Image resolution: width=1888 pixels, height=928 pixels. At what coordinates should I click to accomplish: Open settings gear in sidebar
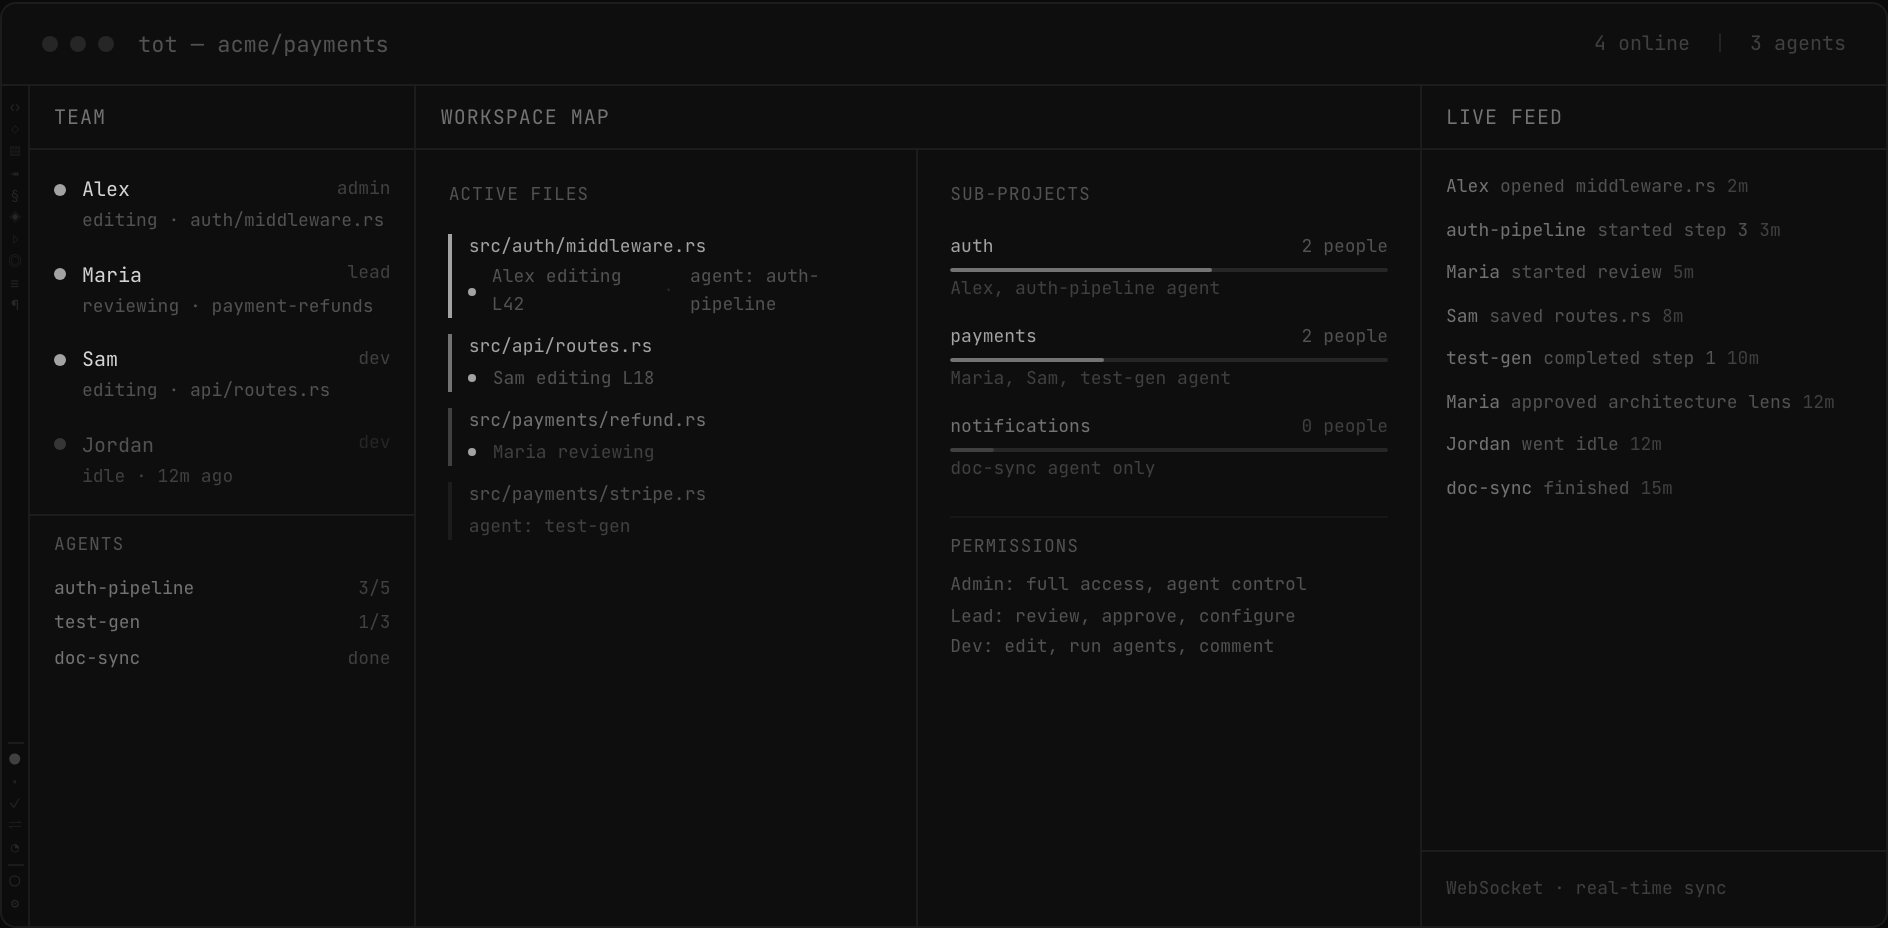point(15,904)
